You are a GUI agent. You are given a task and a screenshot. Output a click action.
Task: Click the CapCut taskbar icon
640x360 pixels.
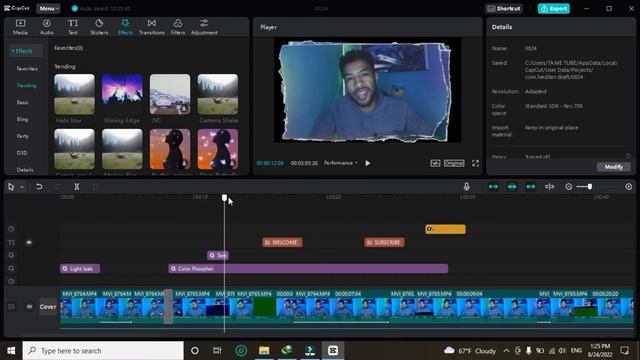tap(333, 351)
